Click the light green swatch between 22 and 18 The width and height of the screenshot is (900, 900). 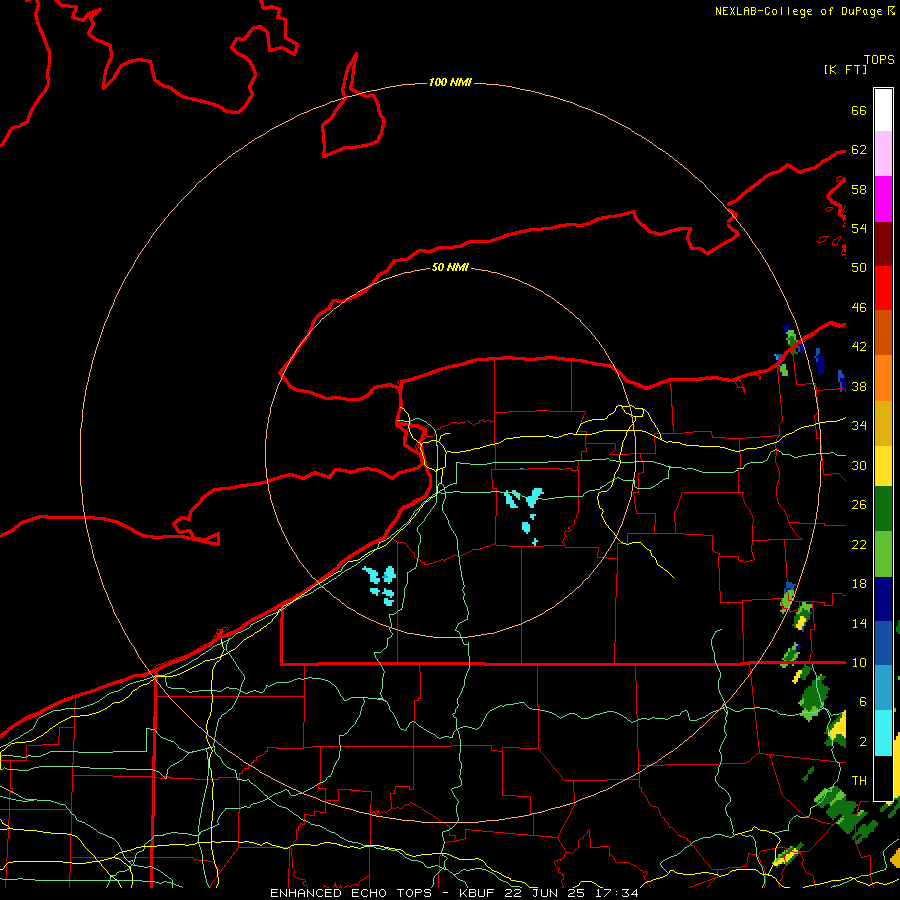point(883,554)
